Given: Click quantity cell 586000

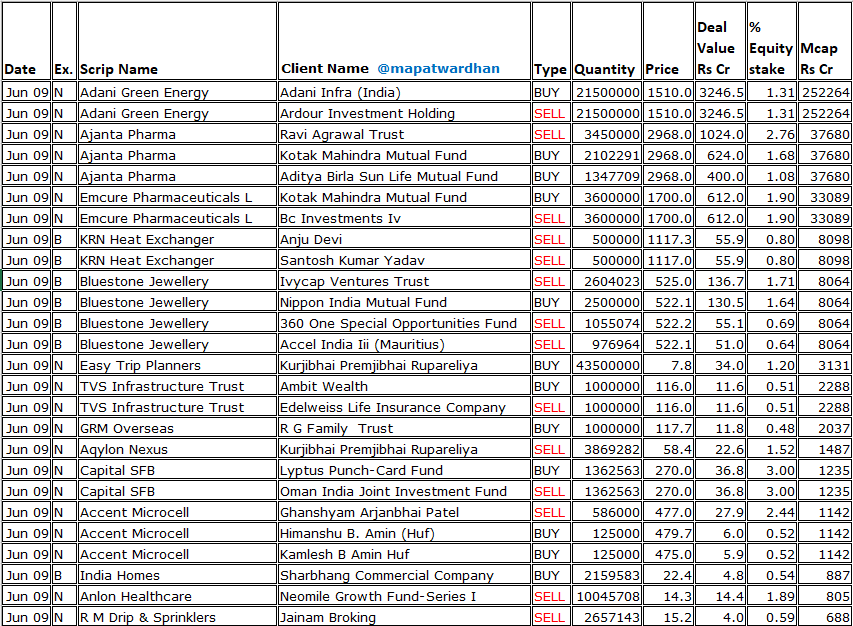Looking at the screenshot, I should point(607,512).
